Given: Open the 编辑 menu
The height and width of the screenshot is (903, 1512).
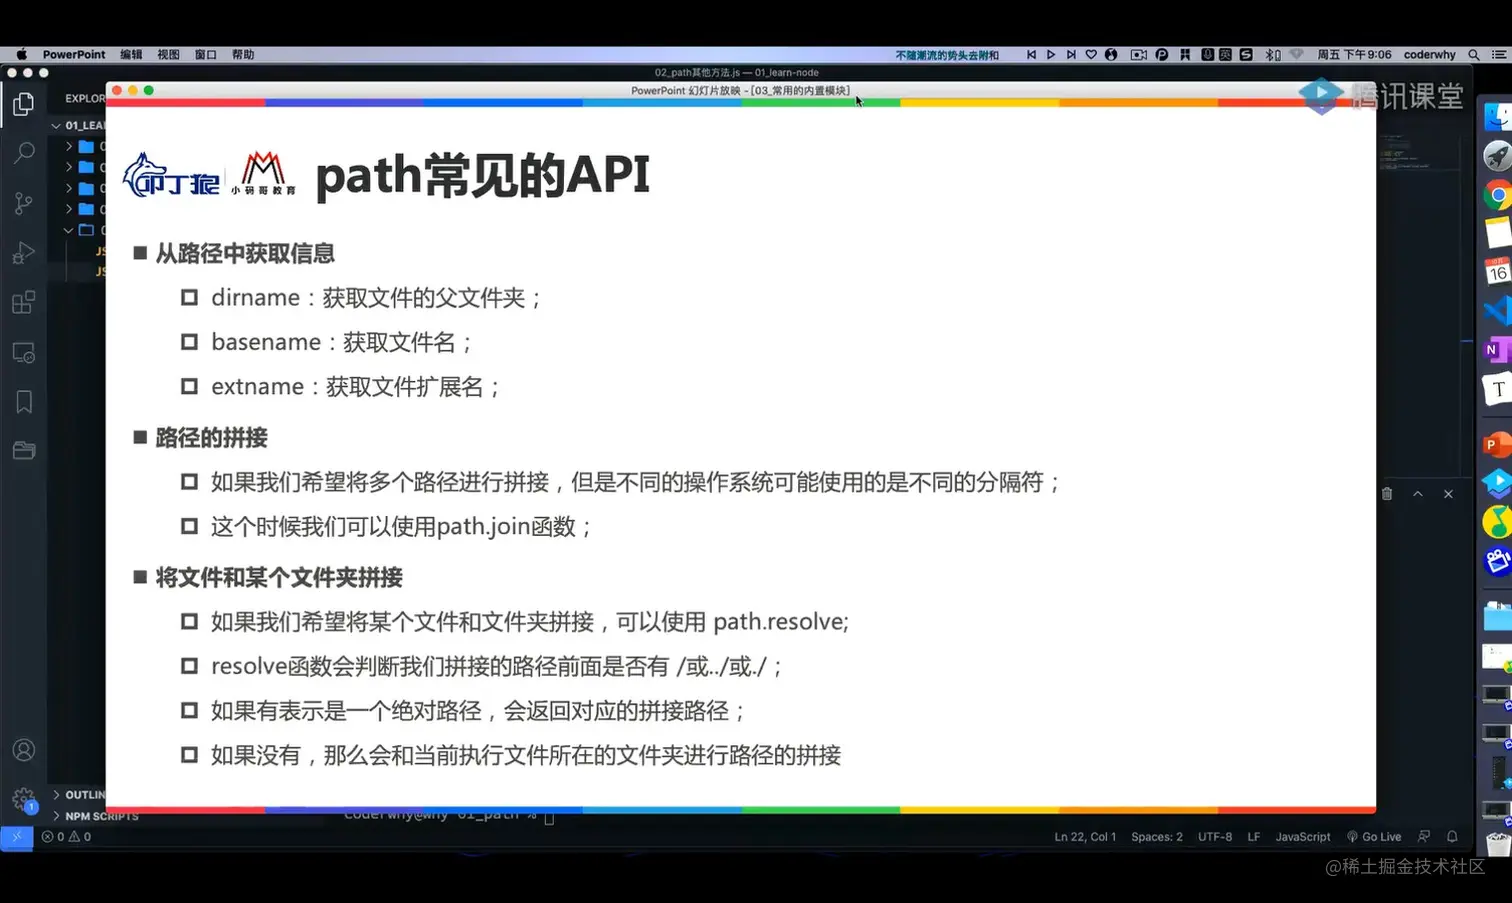Looking at the screenshot, I should (131, 55).
